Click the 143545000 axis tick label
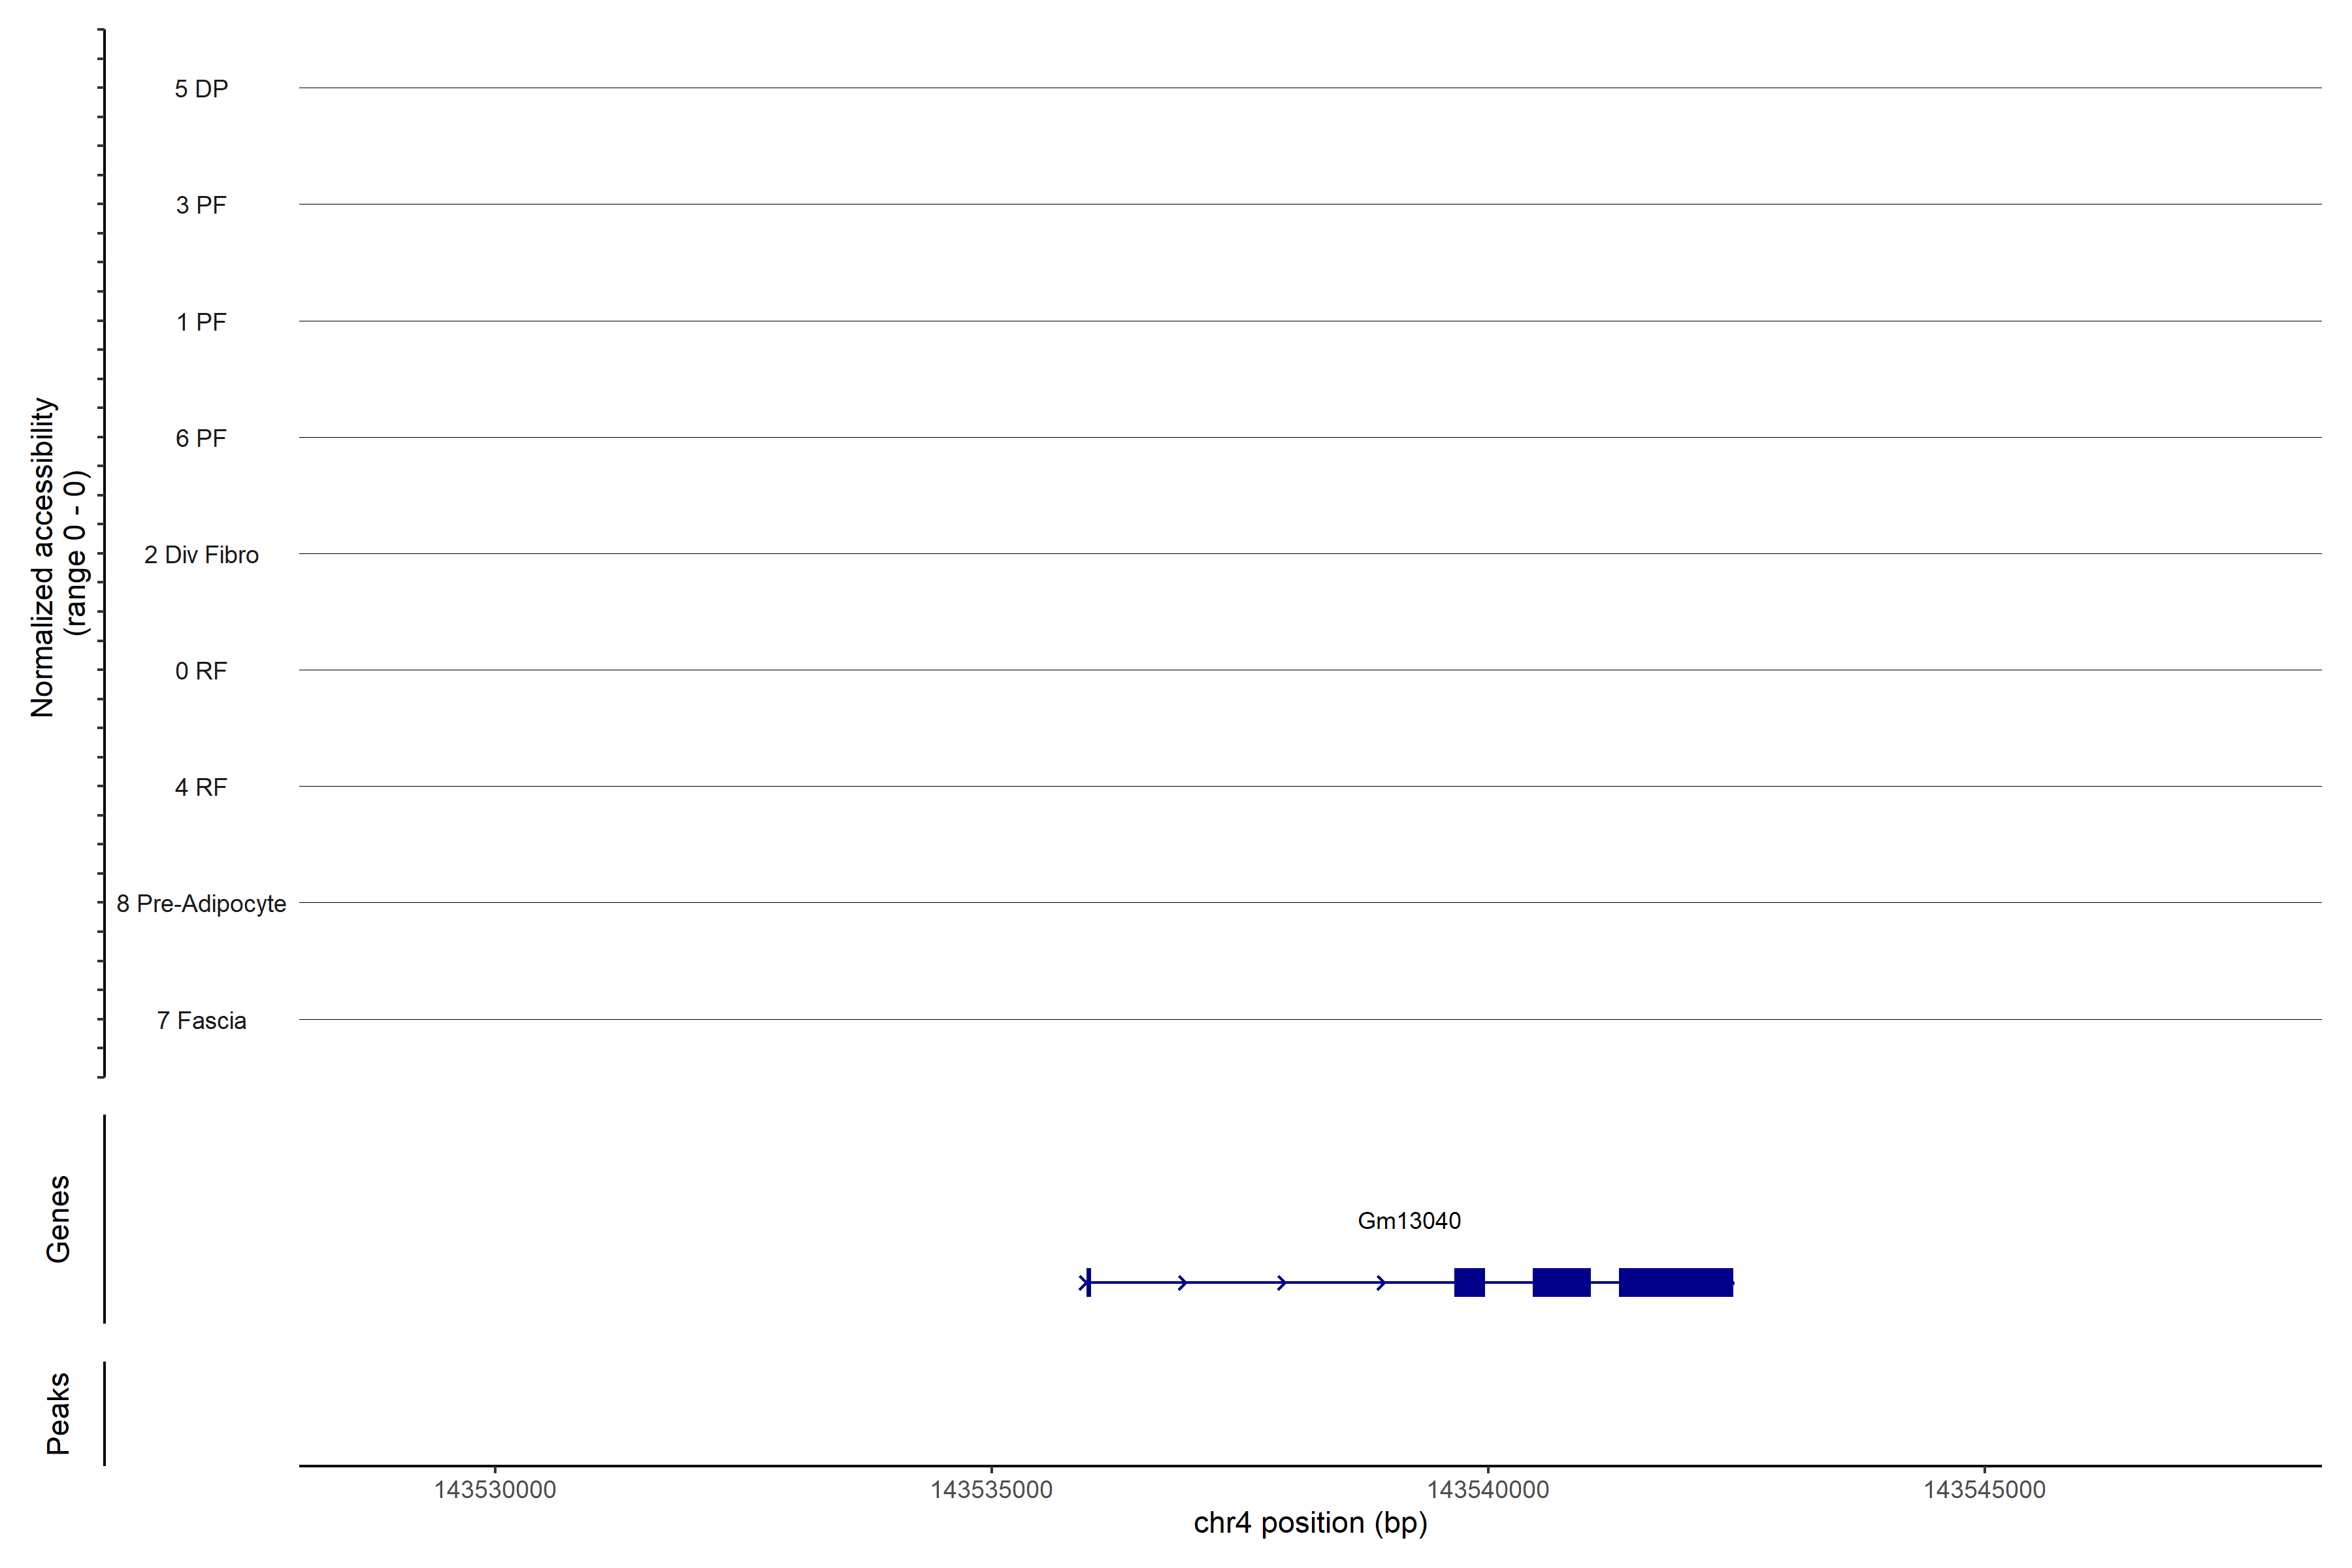The height and width of the screenshot is (1568, 2352). (x=1984, y=1489)
